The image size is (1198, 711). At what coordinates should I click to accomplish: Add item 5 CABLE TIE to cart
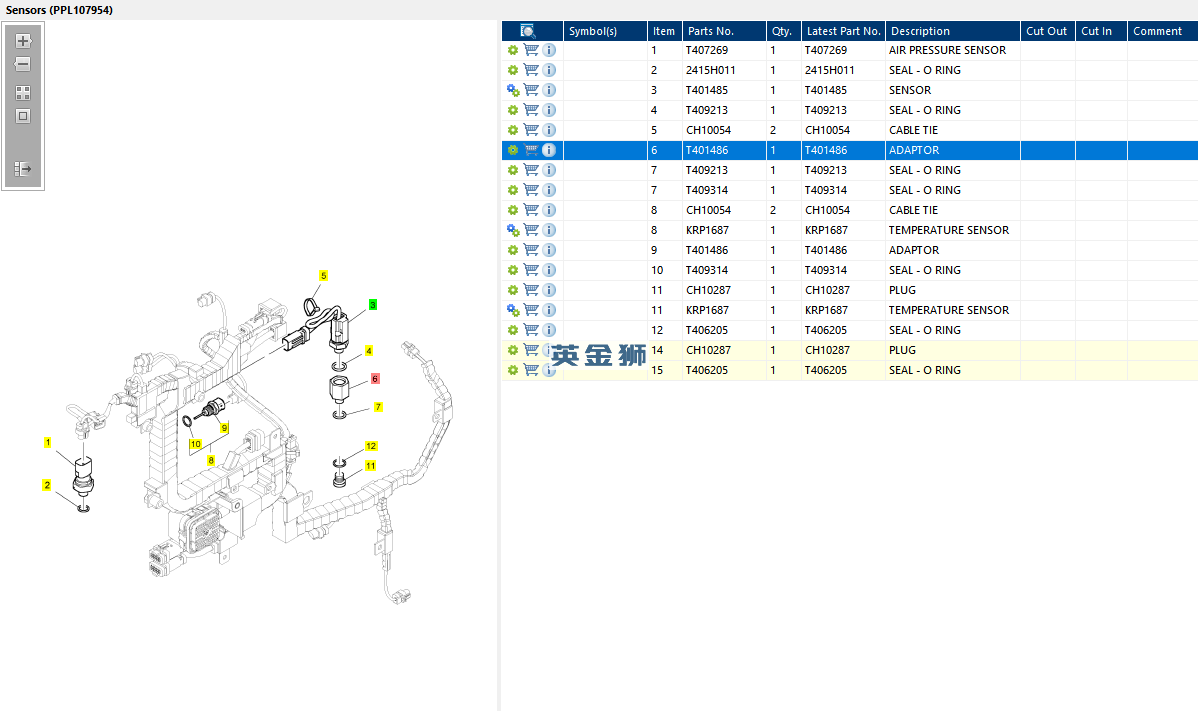coord(531,130)
